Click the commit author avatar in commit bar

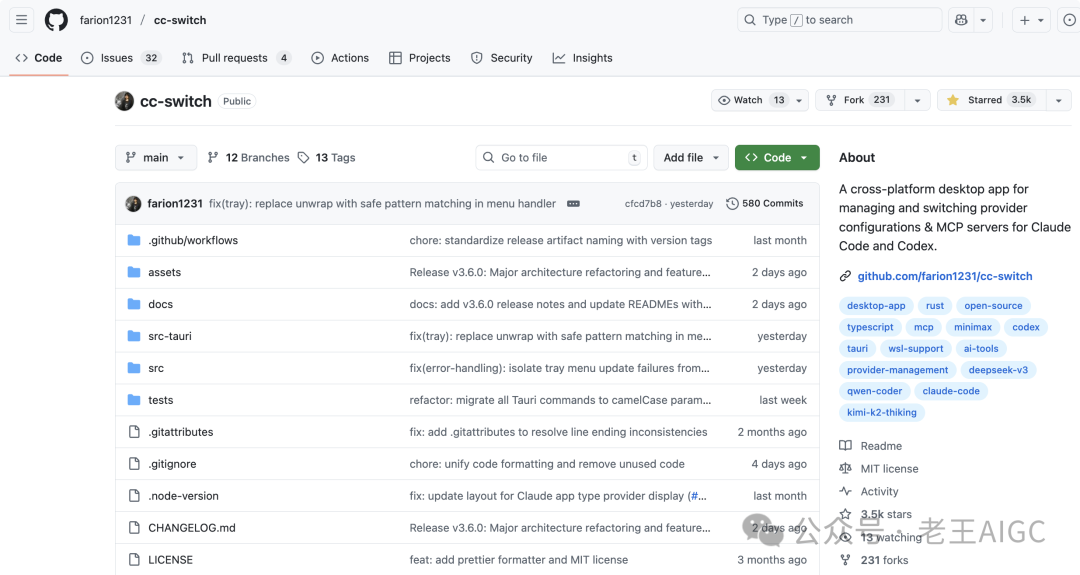[133, 204]
